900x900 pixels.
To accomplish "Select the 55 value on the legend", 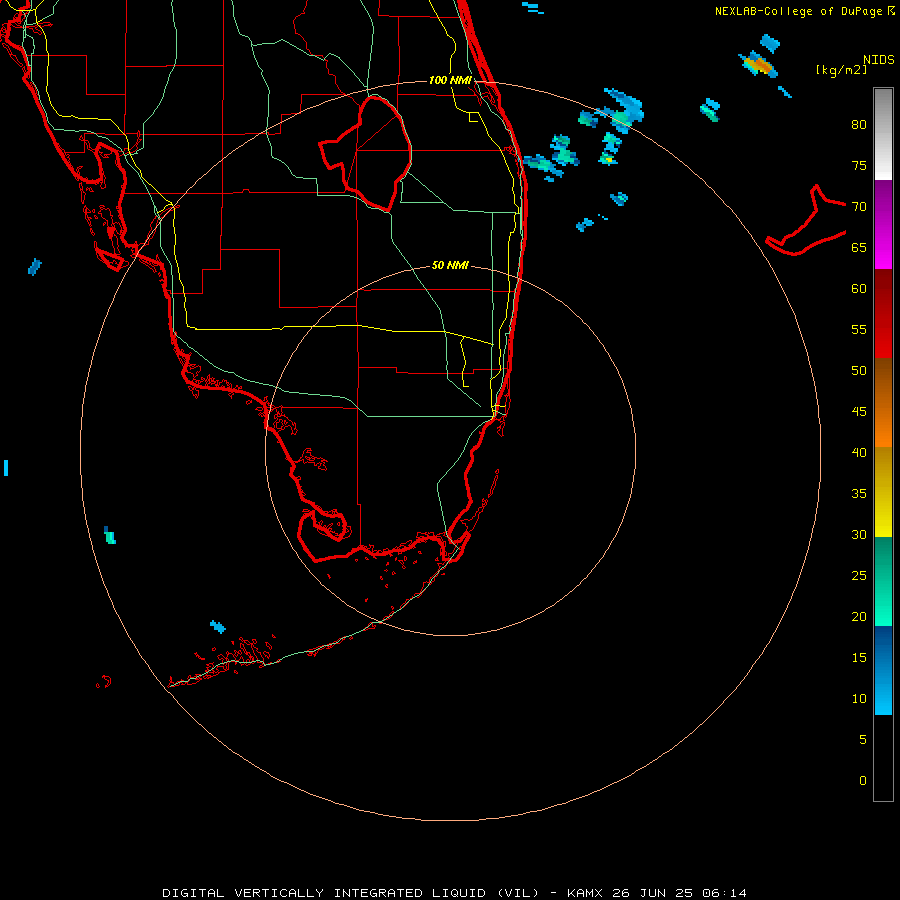I will [859, 329].
